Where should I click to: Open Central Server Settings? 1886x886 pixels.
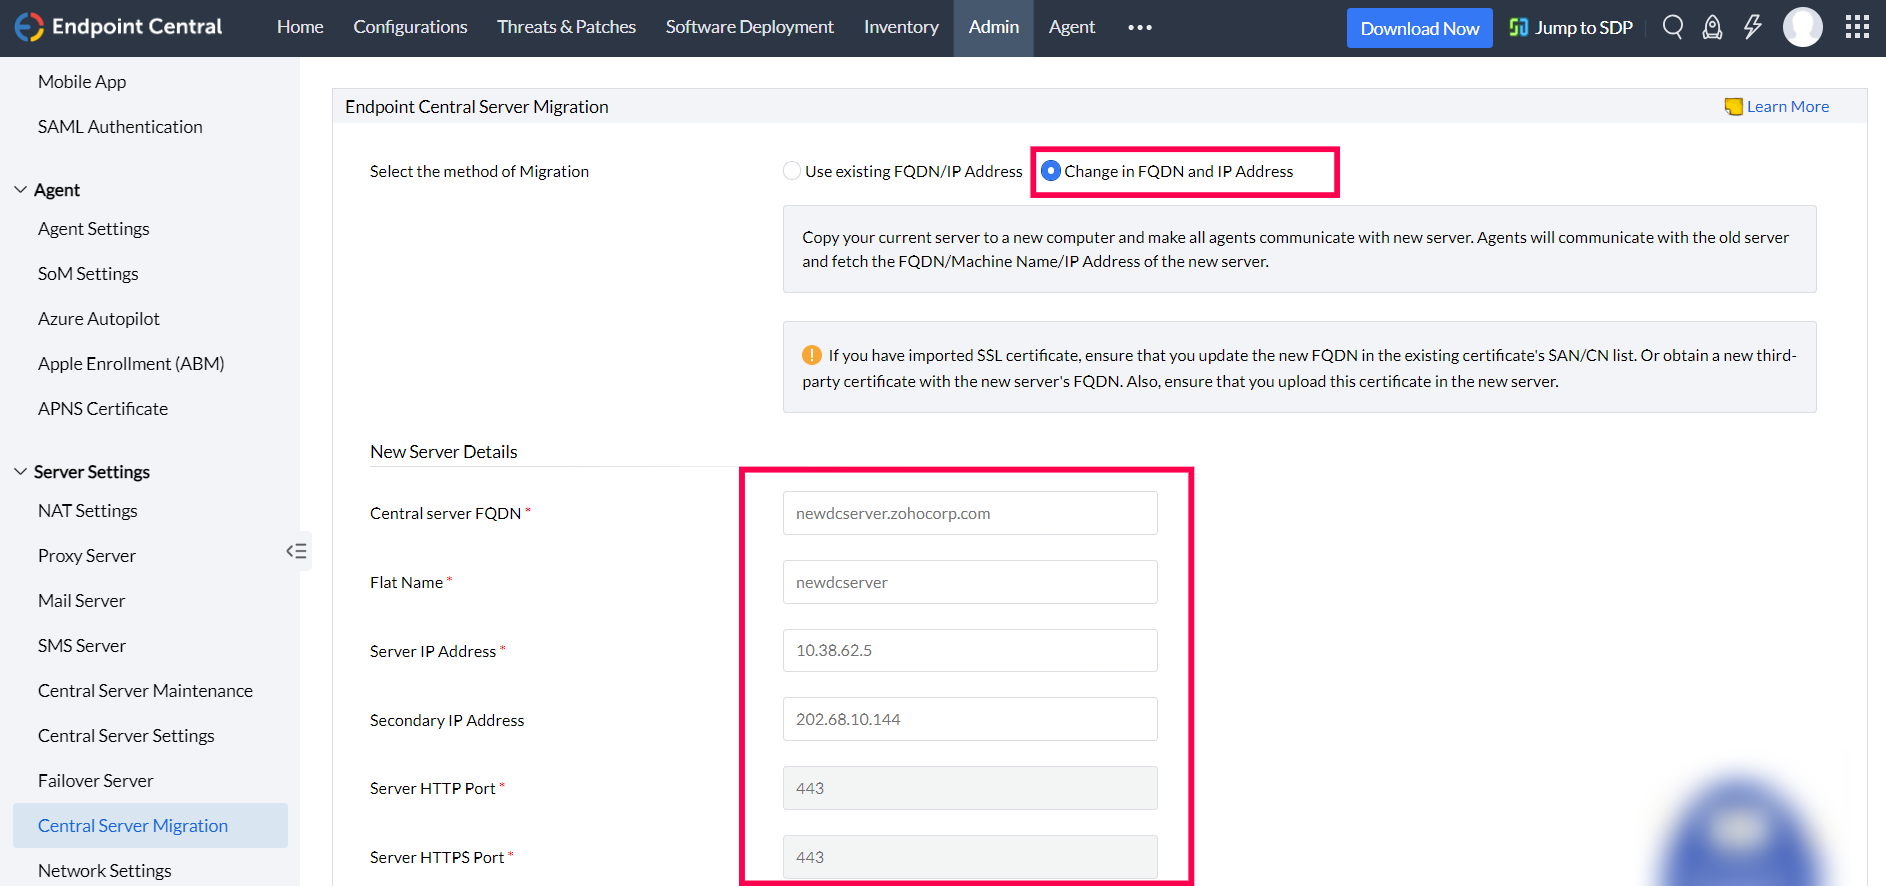126,736
